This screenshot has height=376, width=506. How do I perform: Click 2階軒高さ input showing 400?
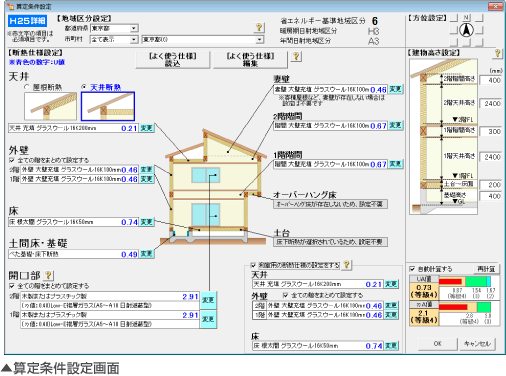[491, 80]
